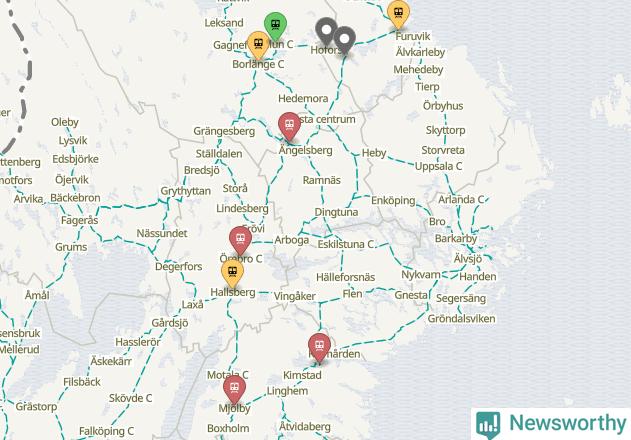Viewport: 631px width, 440px height.
Task: Click the yellow train marker at Hallsberg
Action: (x=232, y=274)
